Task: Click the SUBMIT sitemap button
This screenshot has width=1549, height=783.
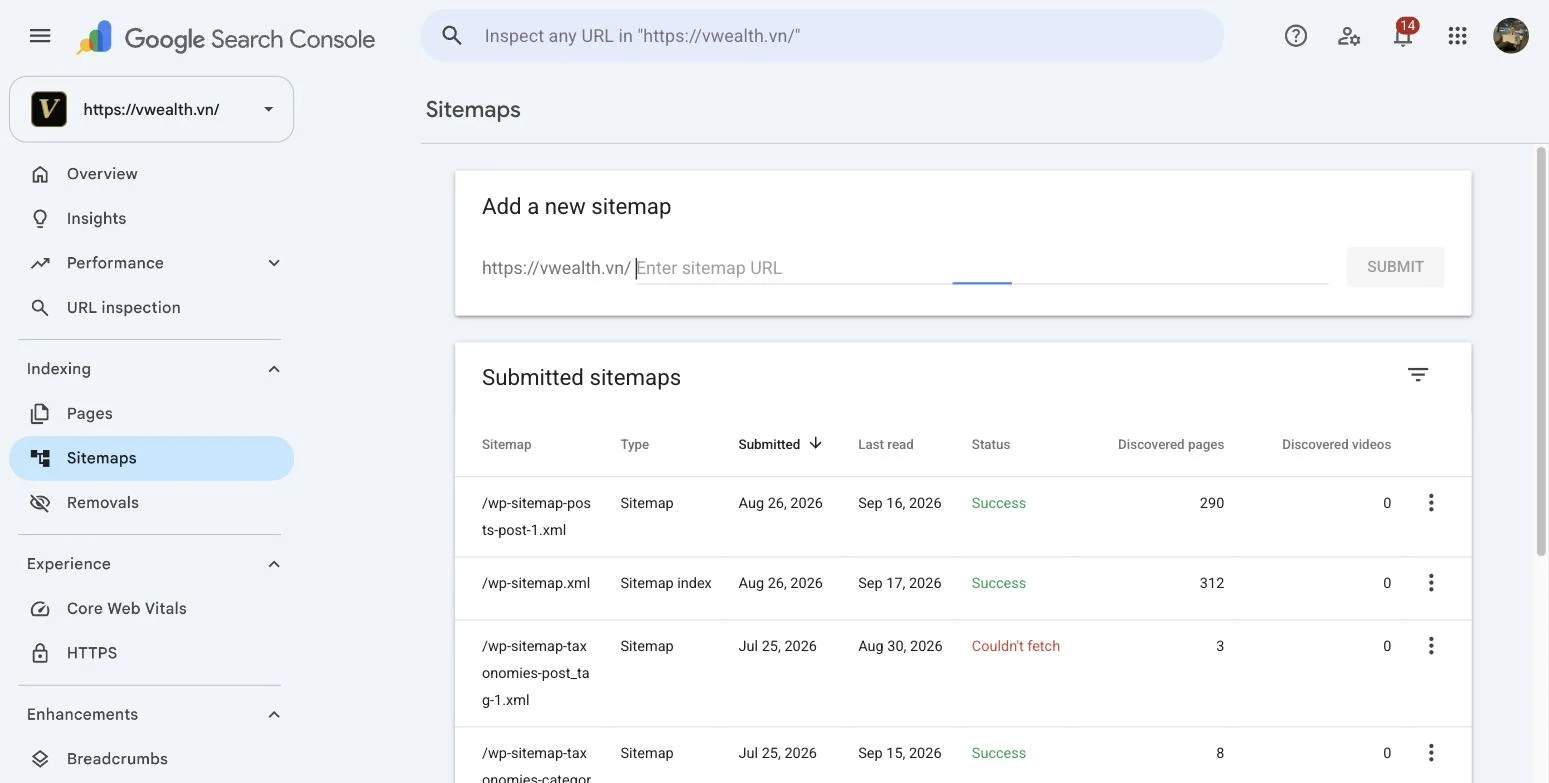Action: point(1395,267)
